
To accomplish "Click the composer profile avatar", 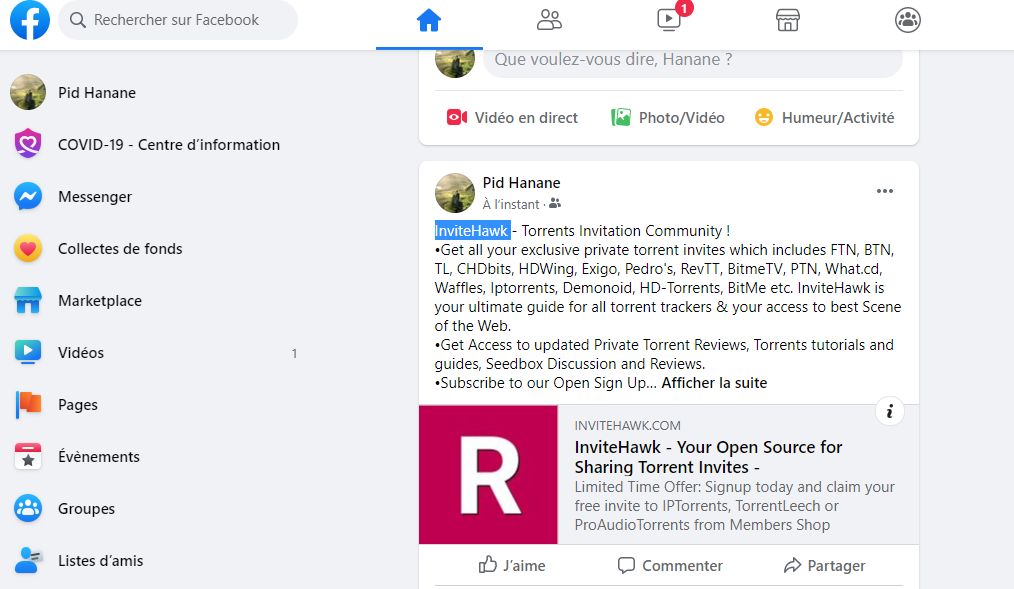I will [x=455, y=61].
